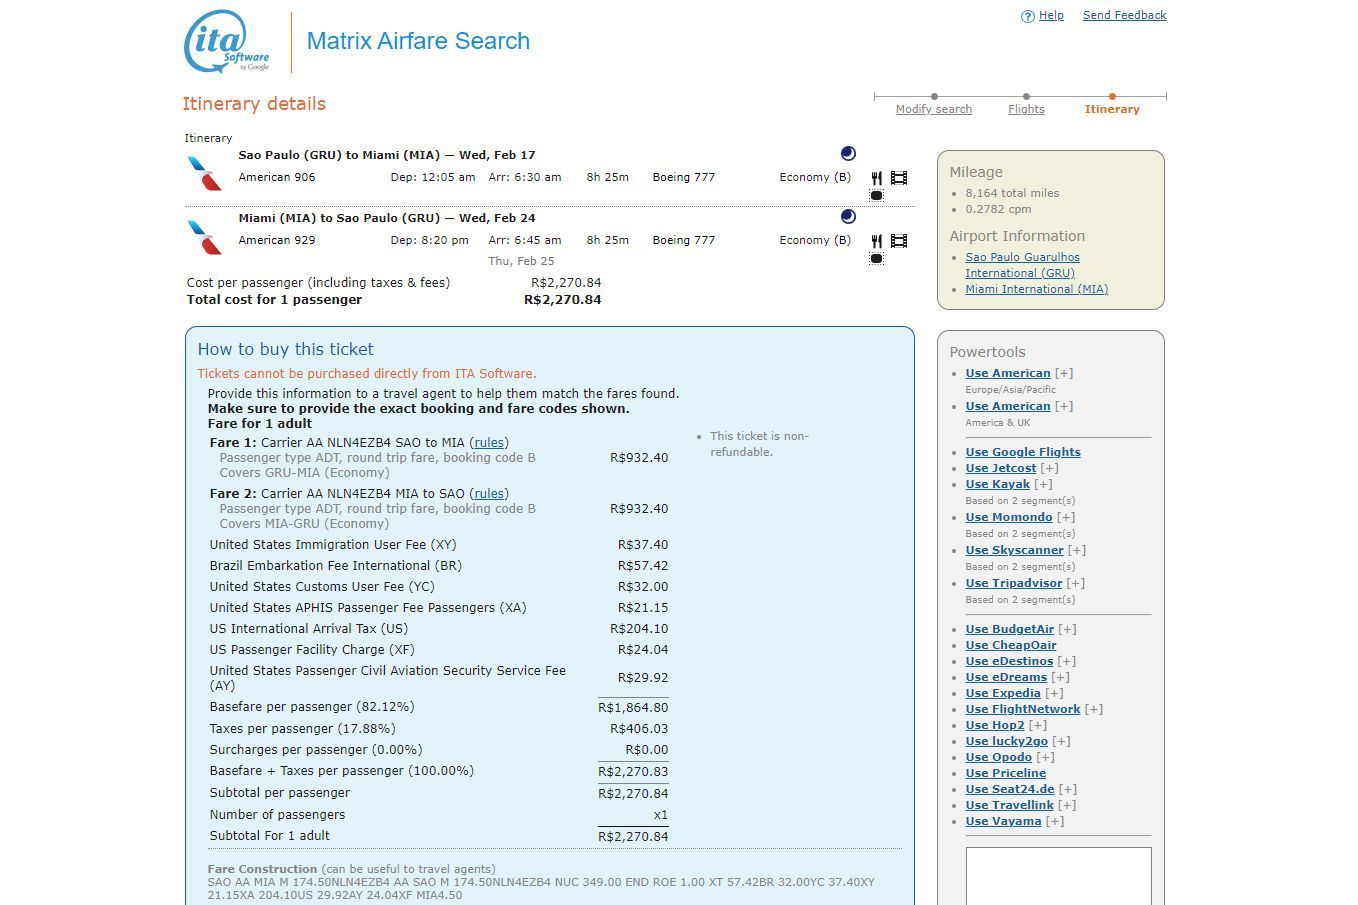
Task: Click American Airlines logo for flight 929
Action: (x=205, y=236)
